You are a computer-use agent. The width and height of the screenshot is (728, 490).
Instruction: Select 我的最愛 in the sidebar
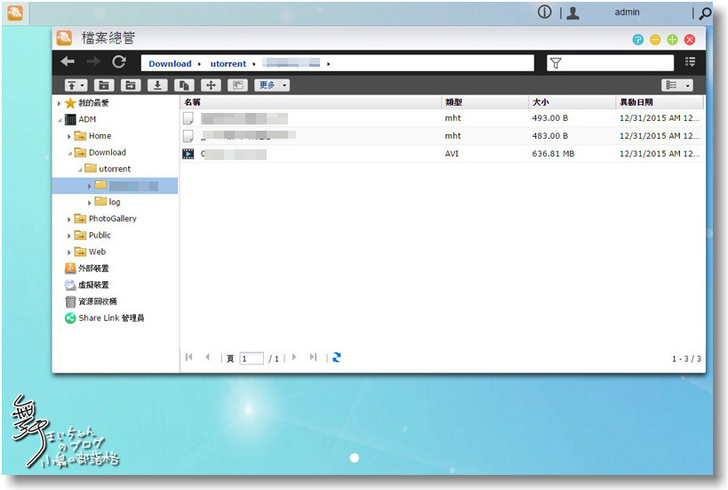93,103
